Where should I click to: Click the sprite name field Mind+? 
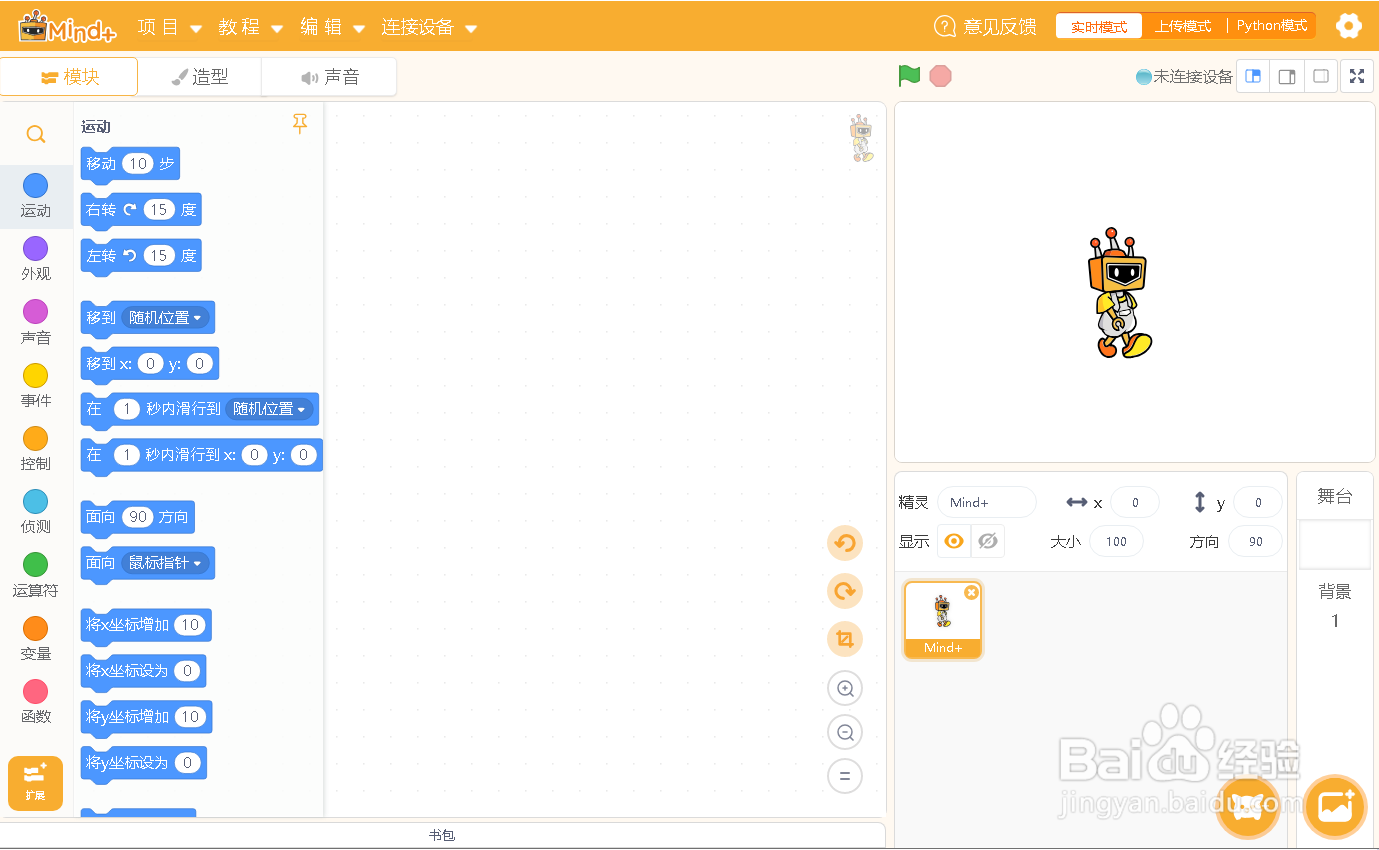(987, 502)
